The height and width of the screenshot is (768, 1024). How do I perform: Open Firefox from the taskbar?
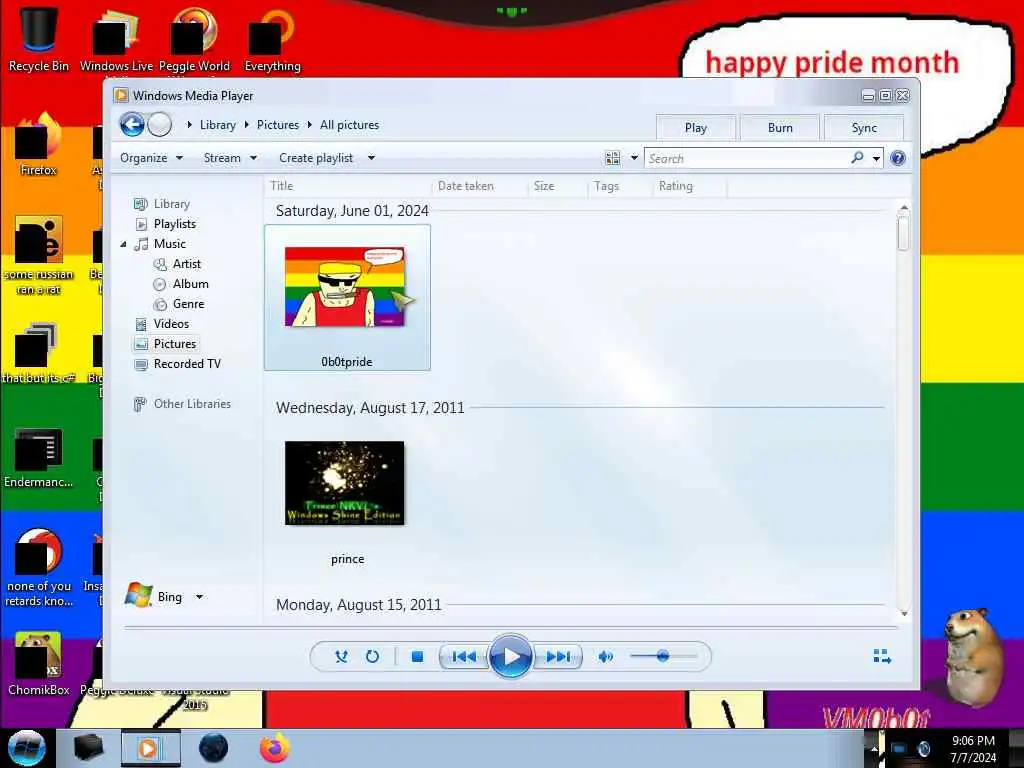[275, 748]
